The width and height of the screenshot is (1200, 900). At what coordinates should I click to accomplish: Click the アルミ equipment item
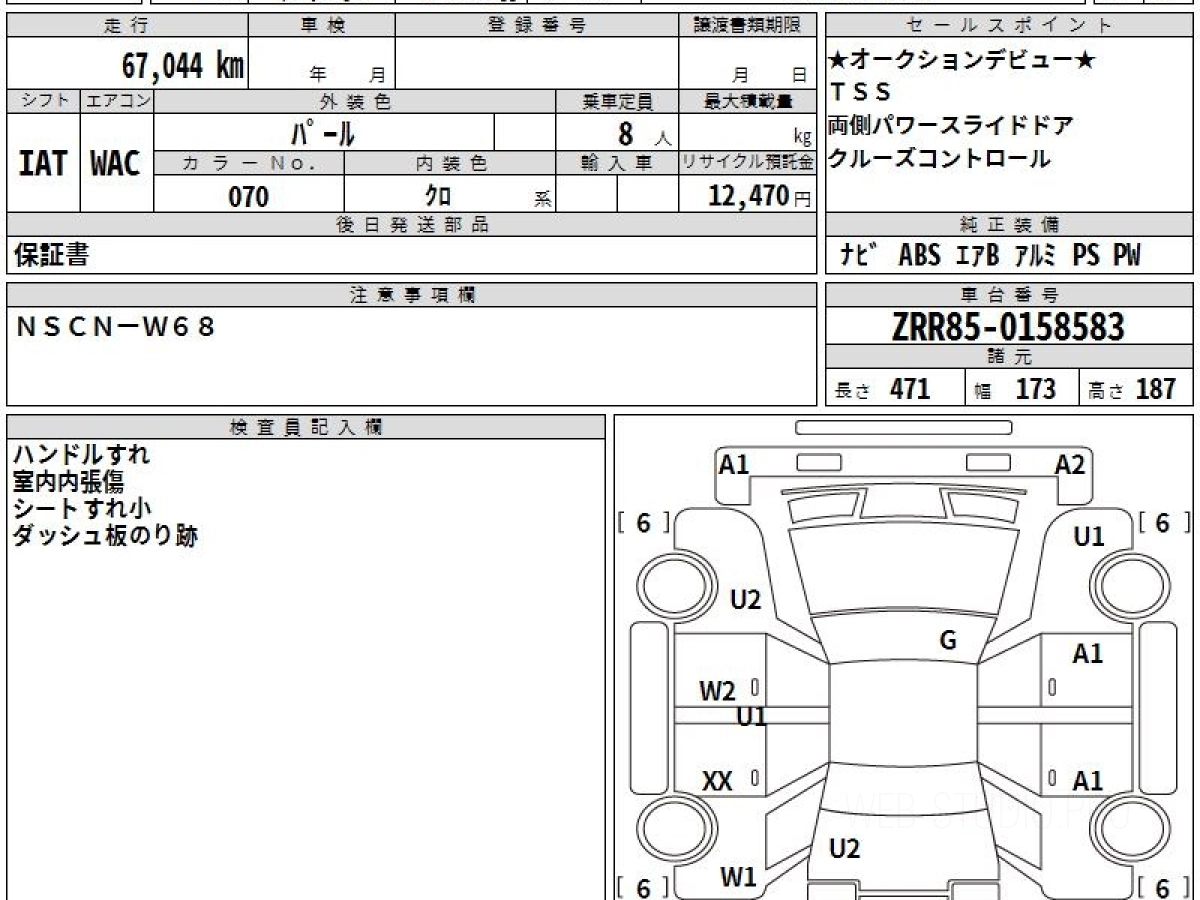coord(1035,256)
